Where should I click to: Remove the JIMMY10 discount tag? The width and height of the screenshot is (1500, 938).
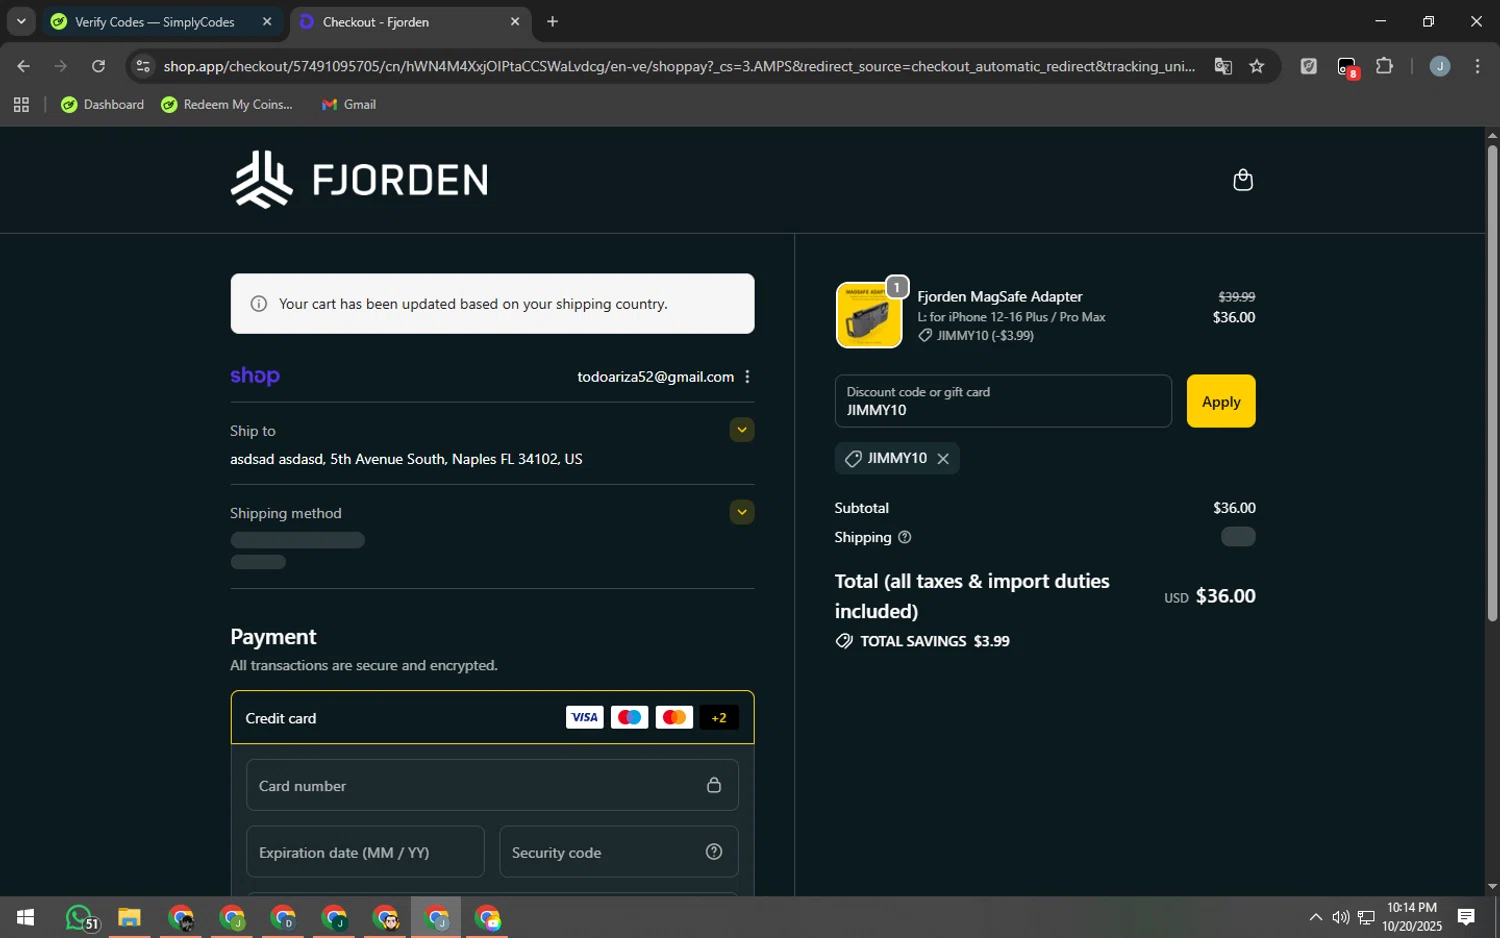943,459
